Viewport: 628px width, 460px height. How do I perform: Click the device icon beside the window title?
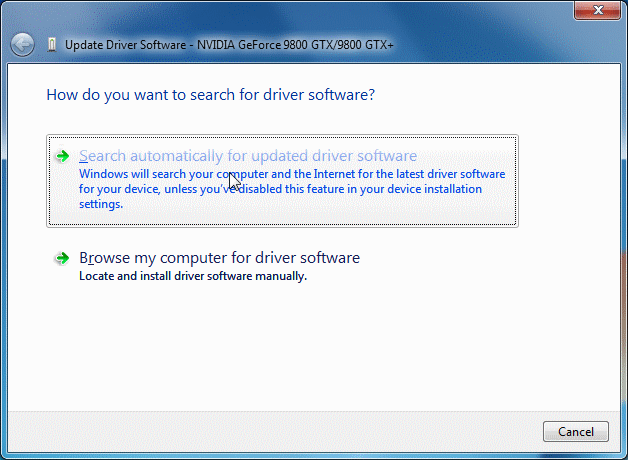click(x=52, y=44)
